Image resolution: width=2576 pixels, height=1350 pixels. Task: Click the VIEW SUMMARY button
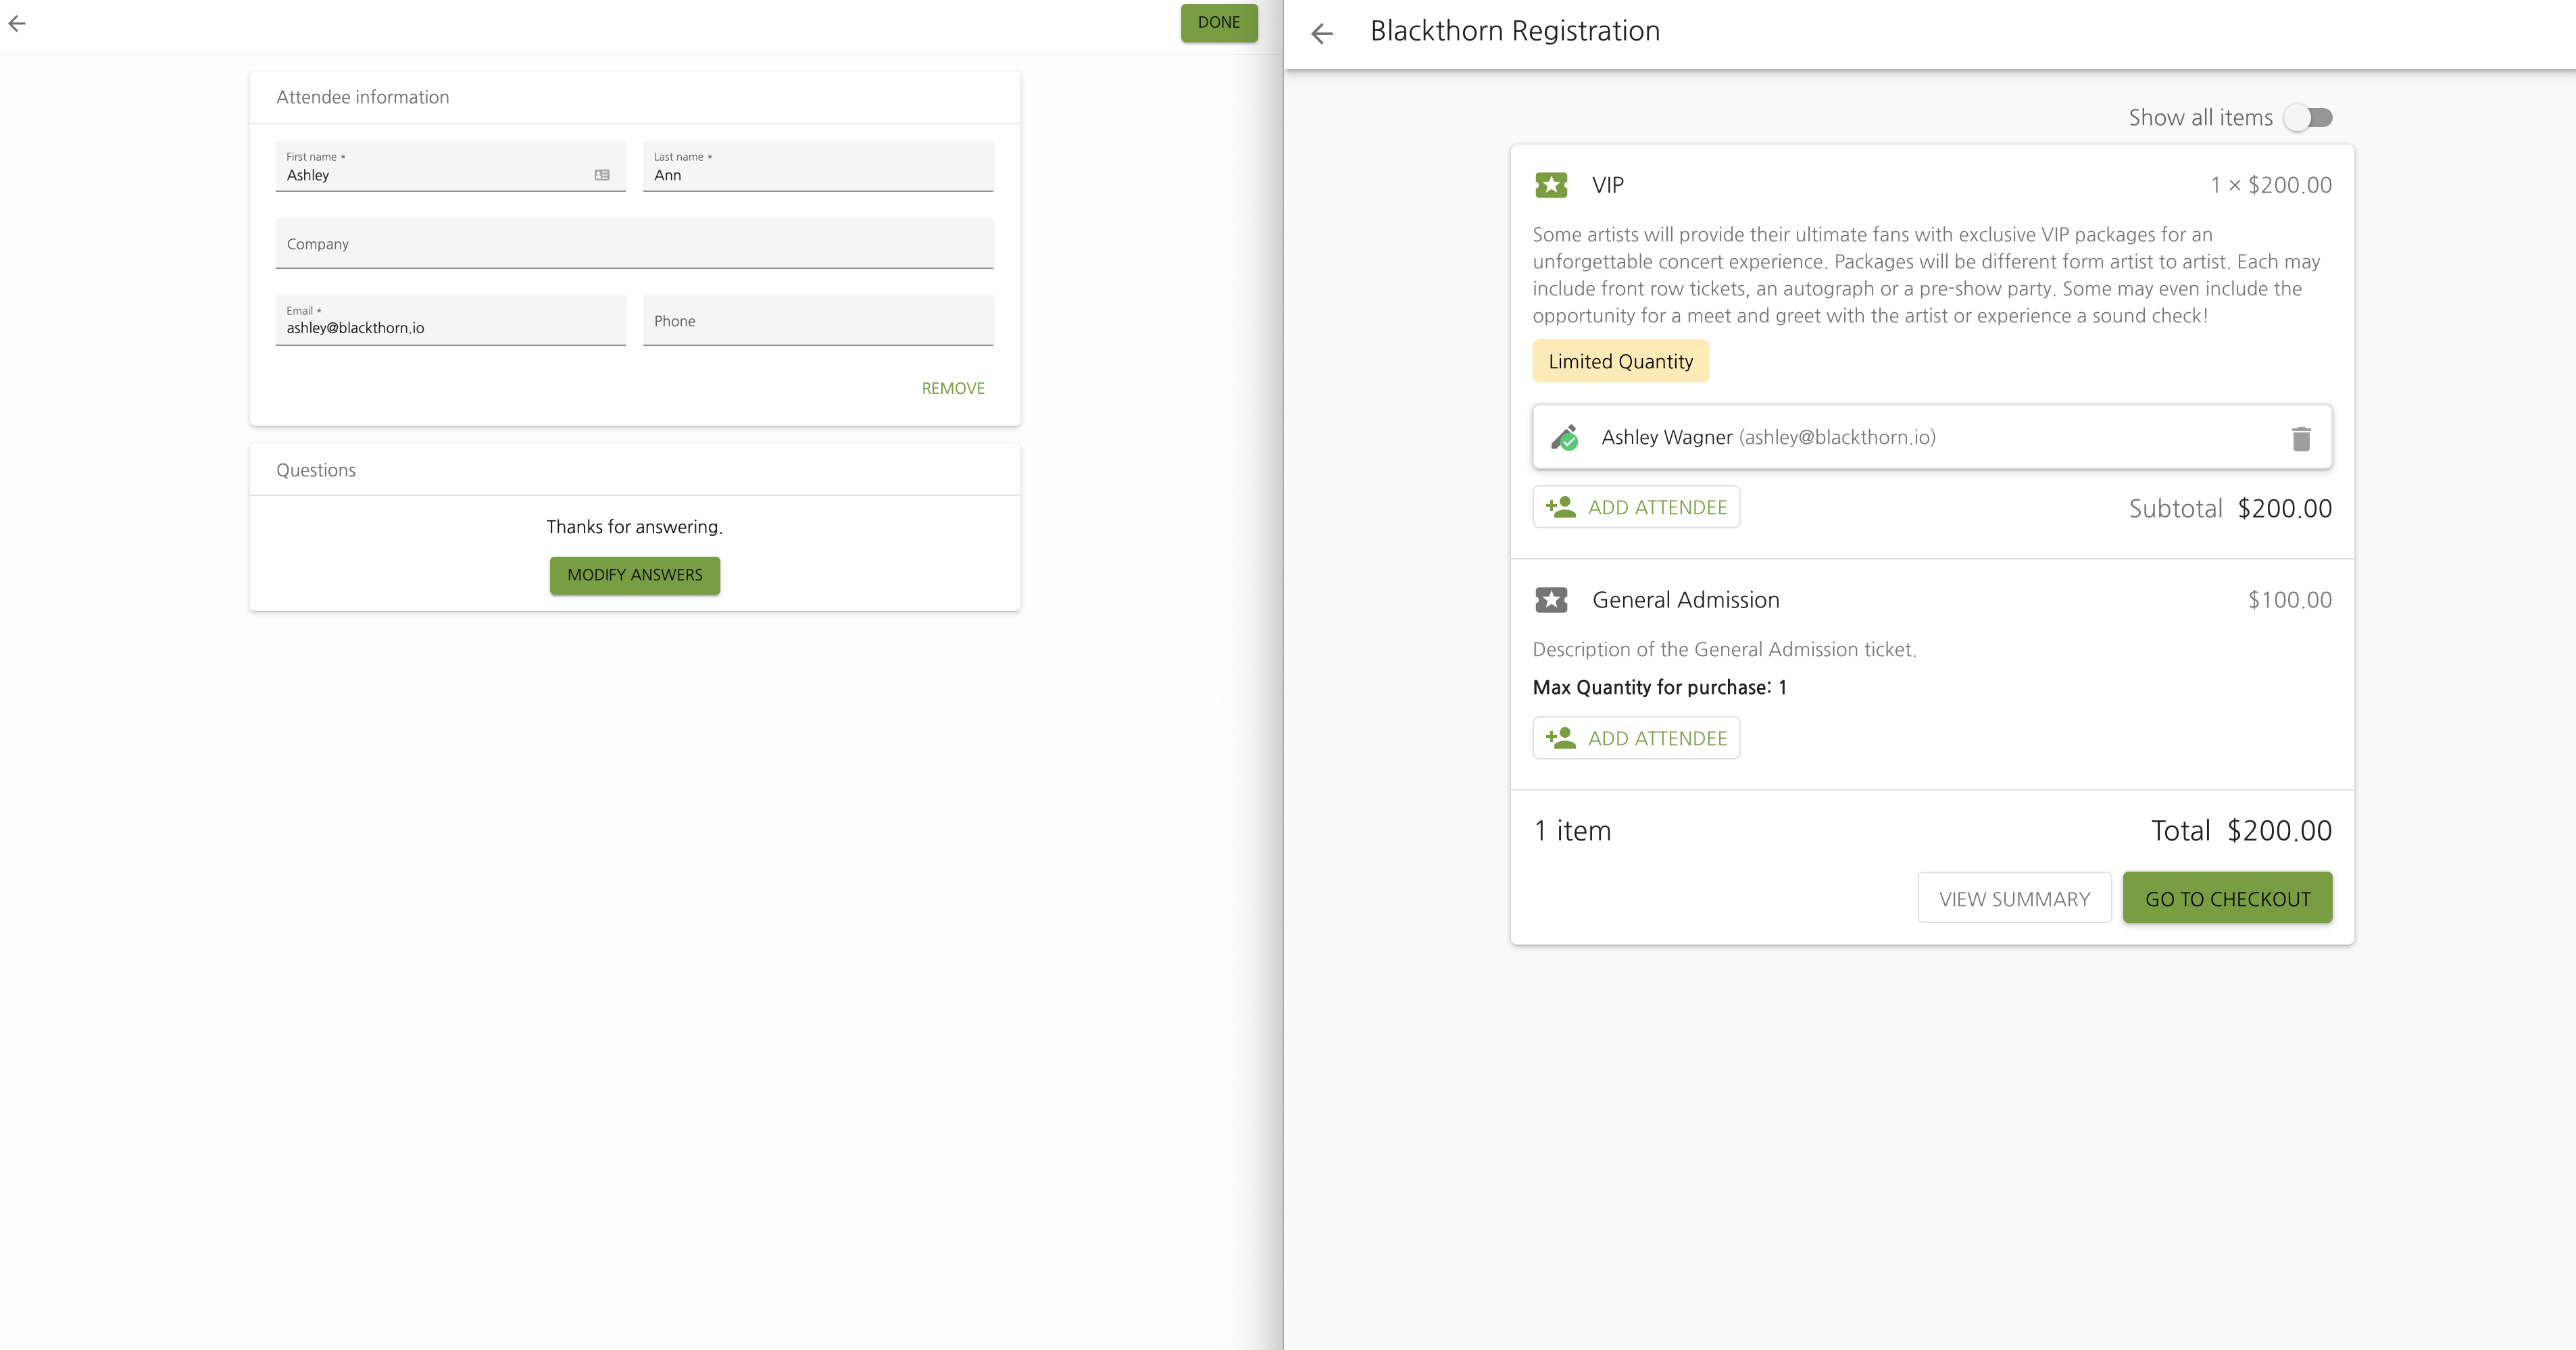2014,898
